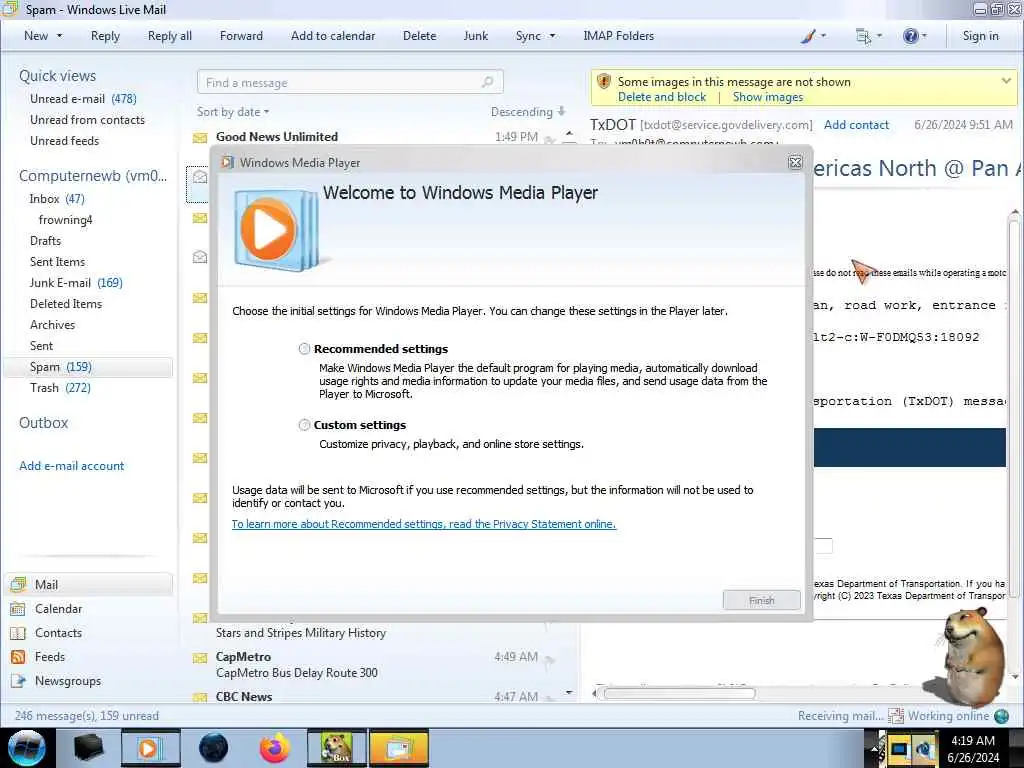Open the Privacy Statement online link
1024x768 pixels.
coord(424,524)
